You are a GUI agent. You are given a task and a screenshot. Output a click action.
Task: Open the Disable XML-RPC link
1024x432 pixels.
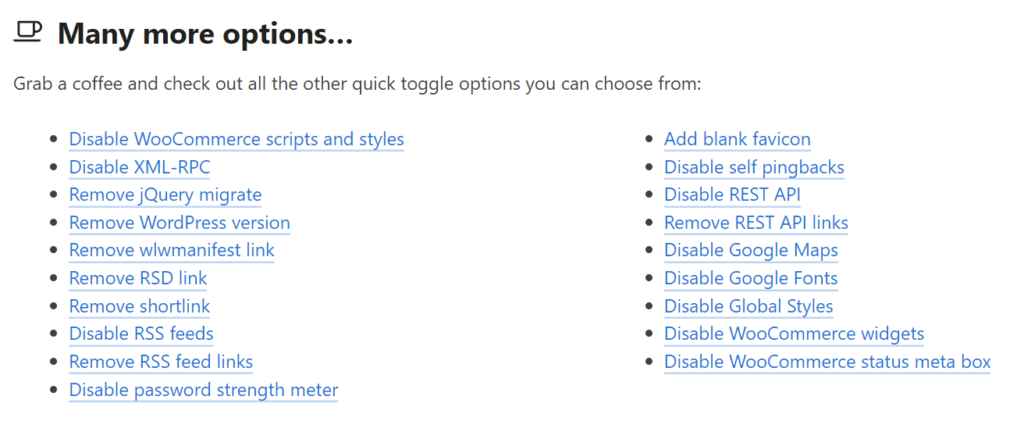(x=139, y=167)
